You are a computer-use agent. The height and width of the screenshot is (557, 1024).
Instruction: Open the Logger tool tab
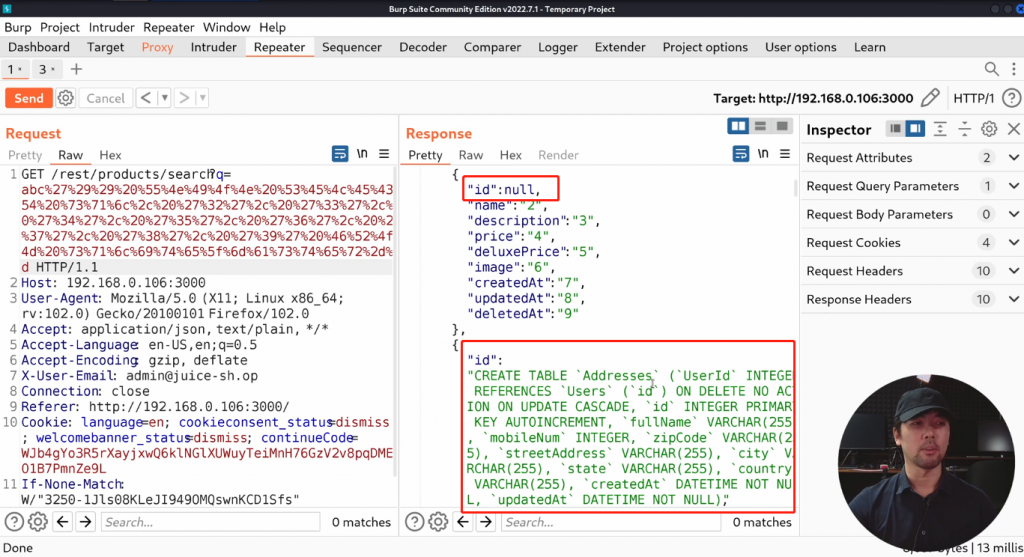[558, 47]
